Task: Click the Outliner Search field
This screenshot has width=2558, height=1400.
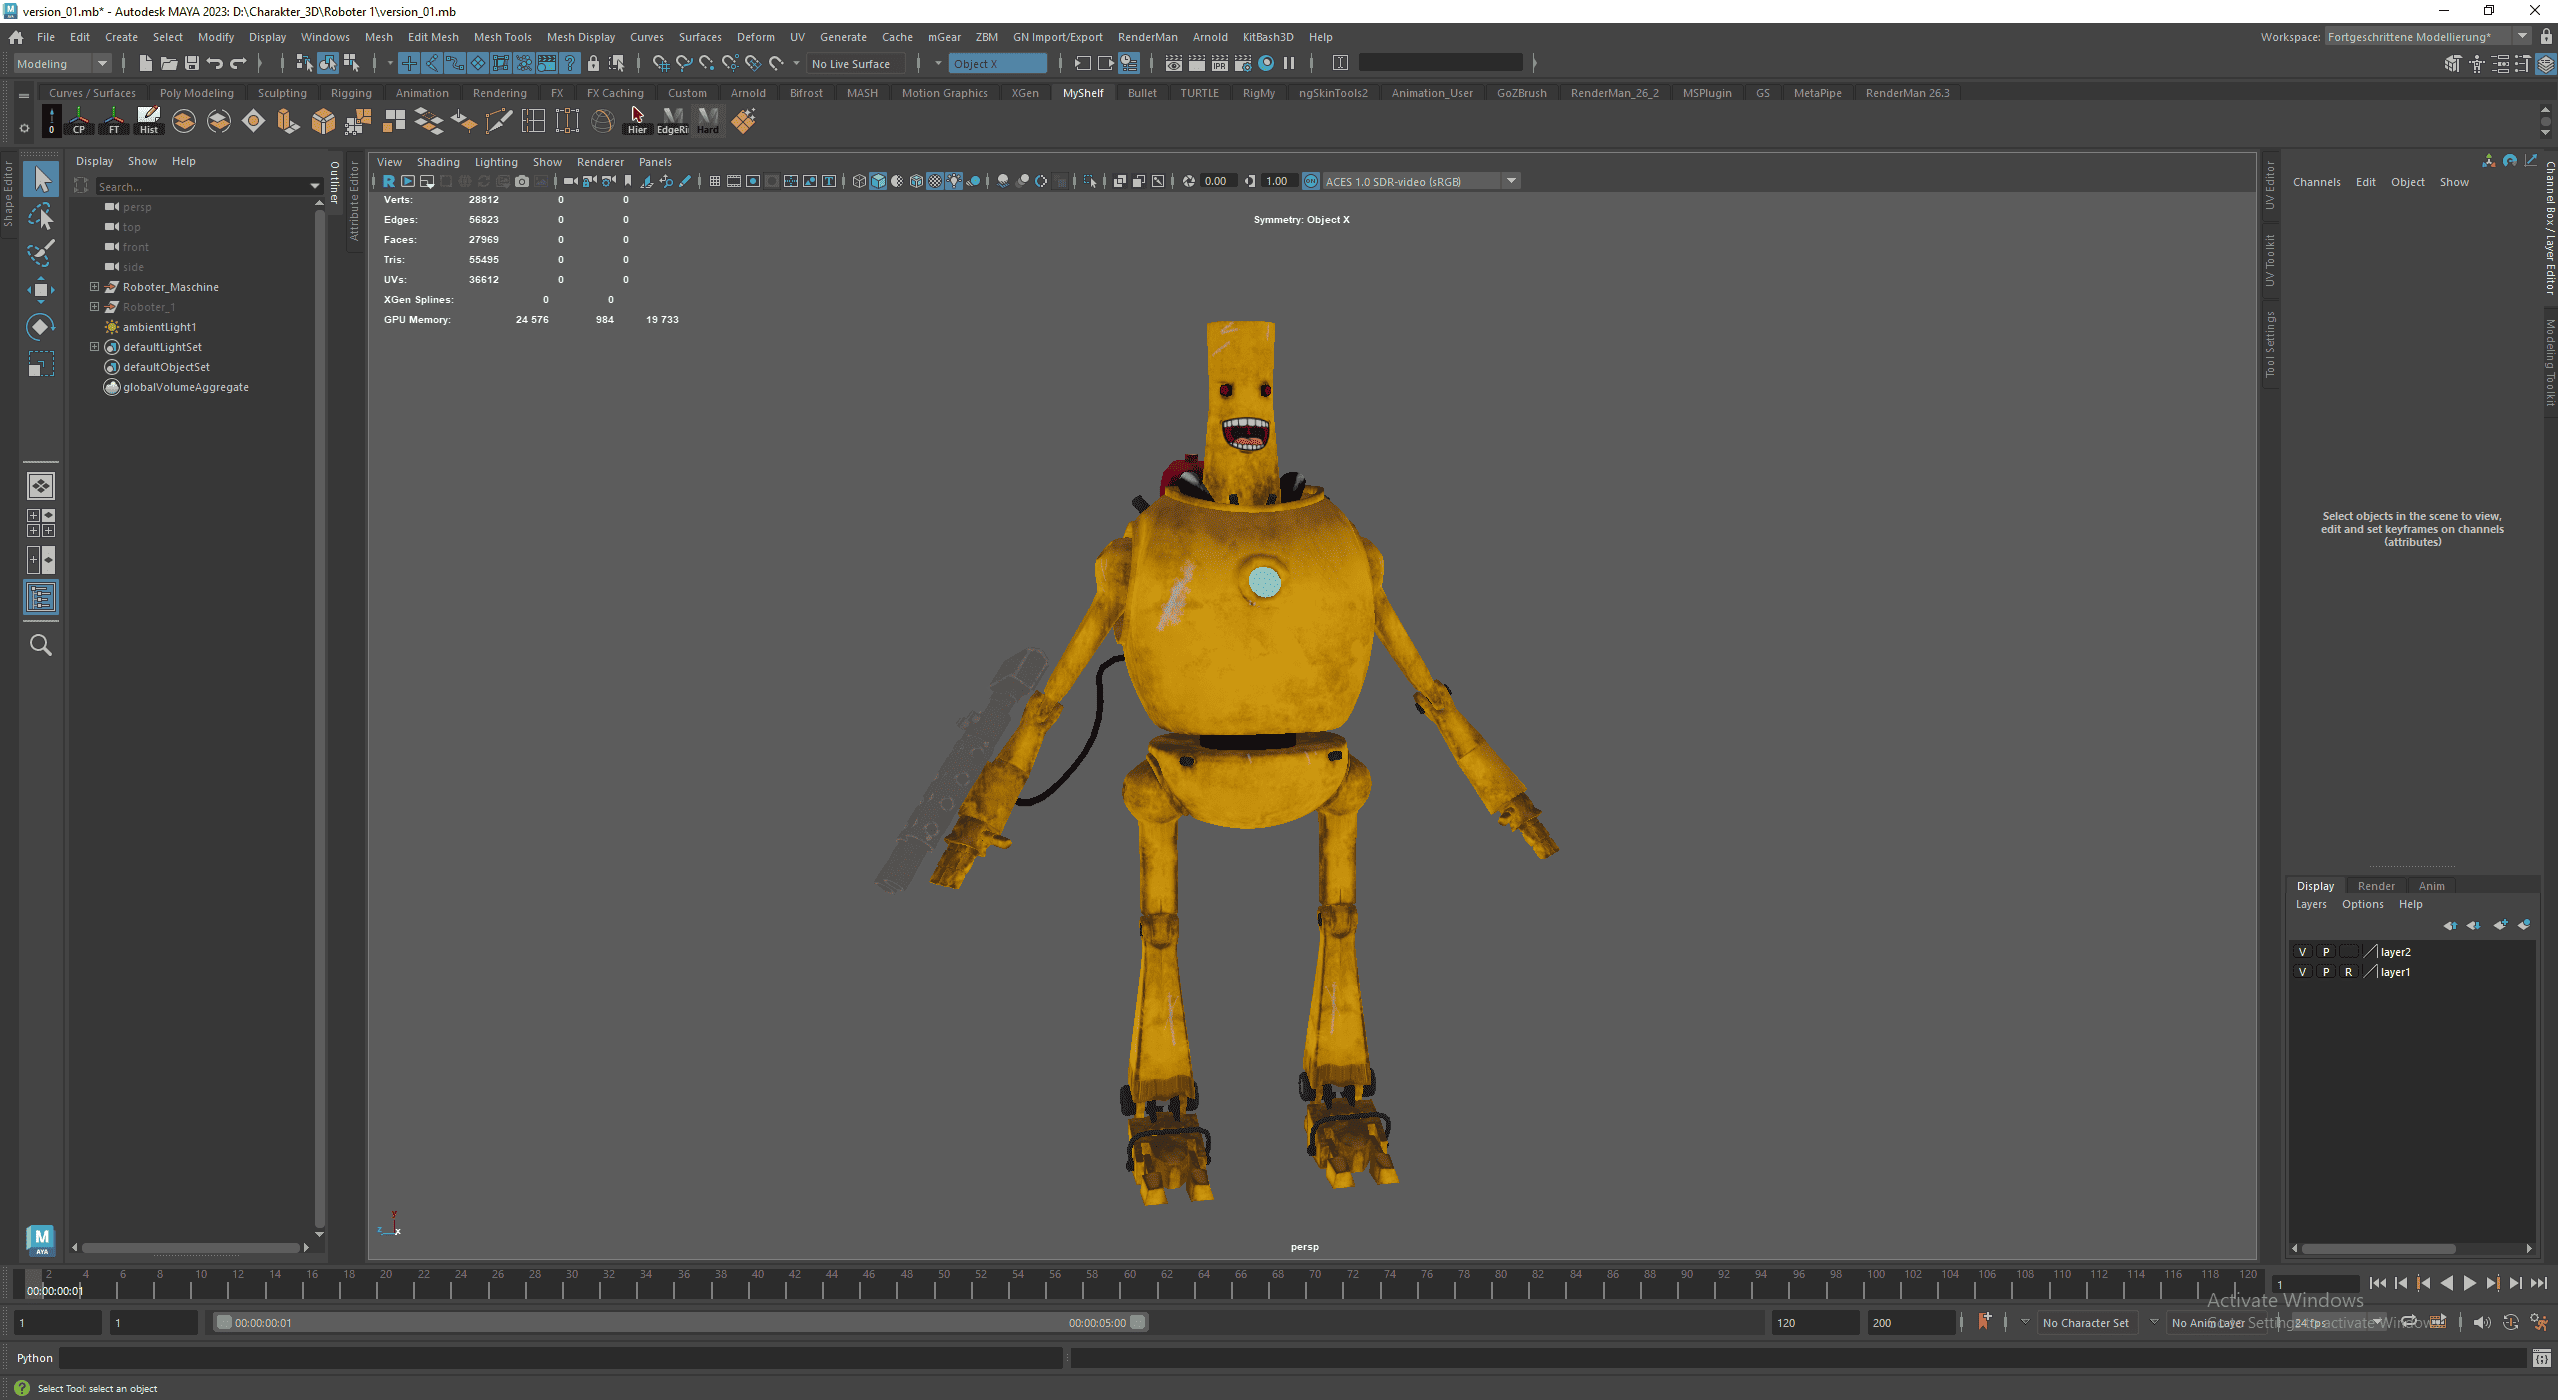Action: pos(200,187)
